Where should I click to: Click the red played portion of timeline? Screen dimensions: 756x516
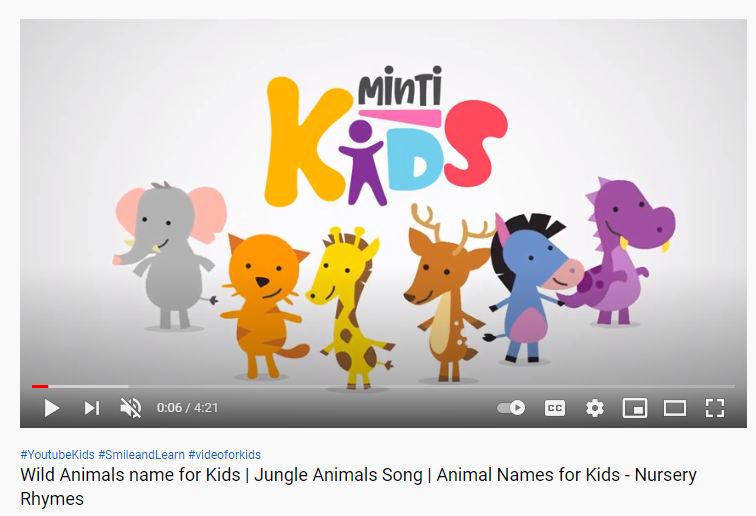[x=40, y=386]
